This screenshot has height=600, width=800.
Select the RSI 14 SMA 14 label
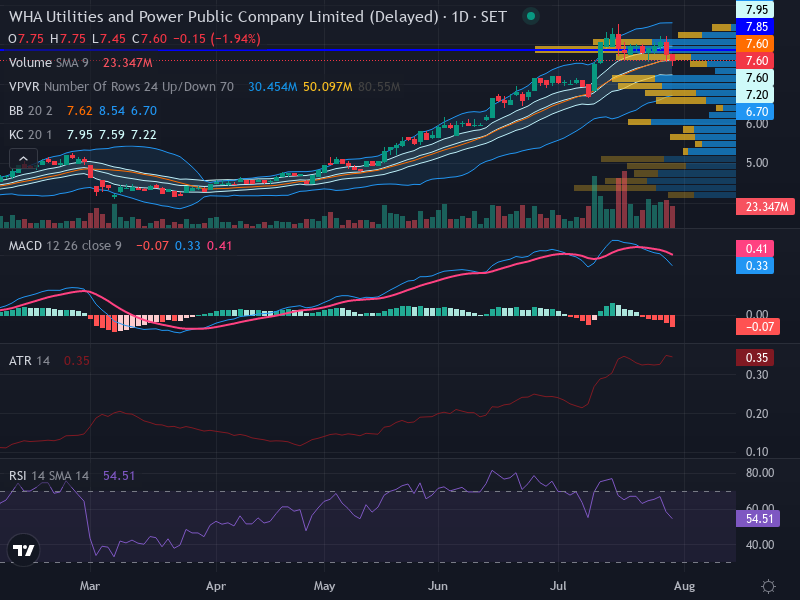tap(48, 476)
